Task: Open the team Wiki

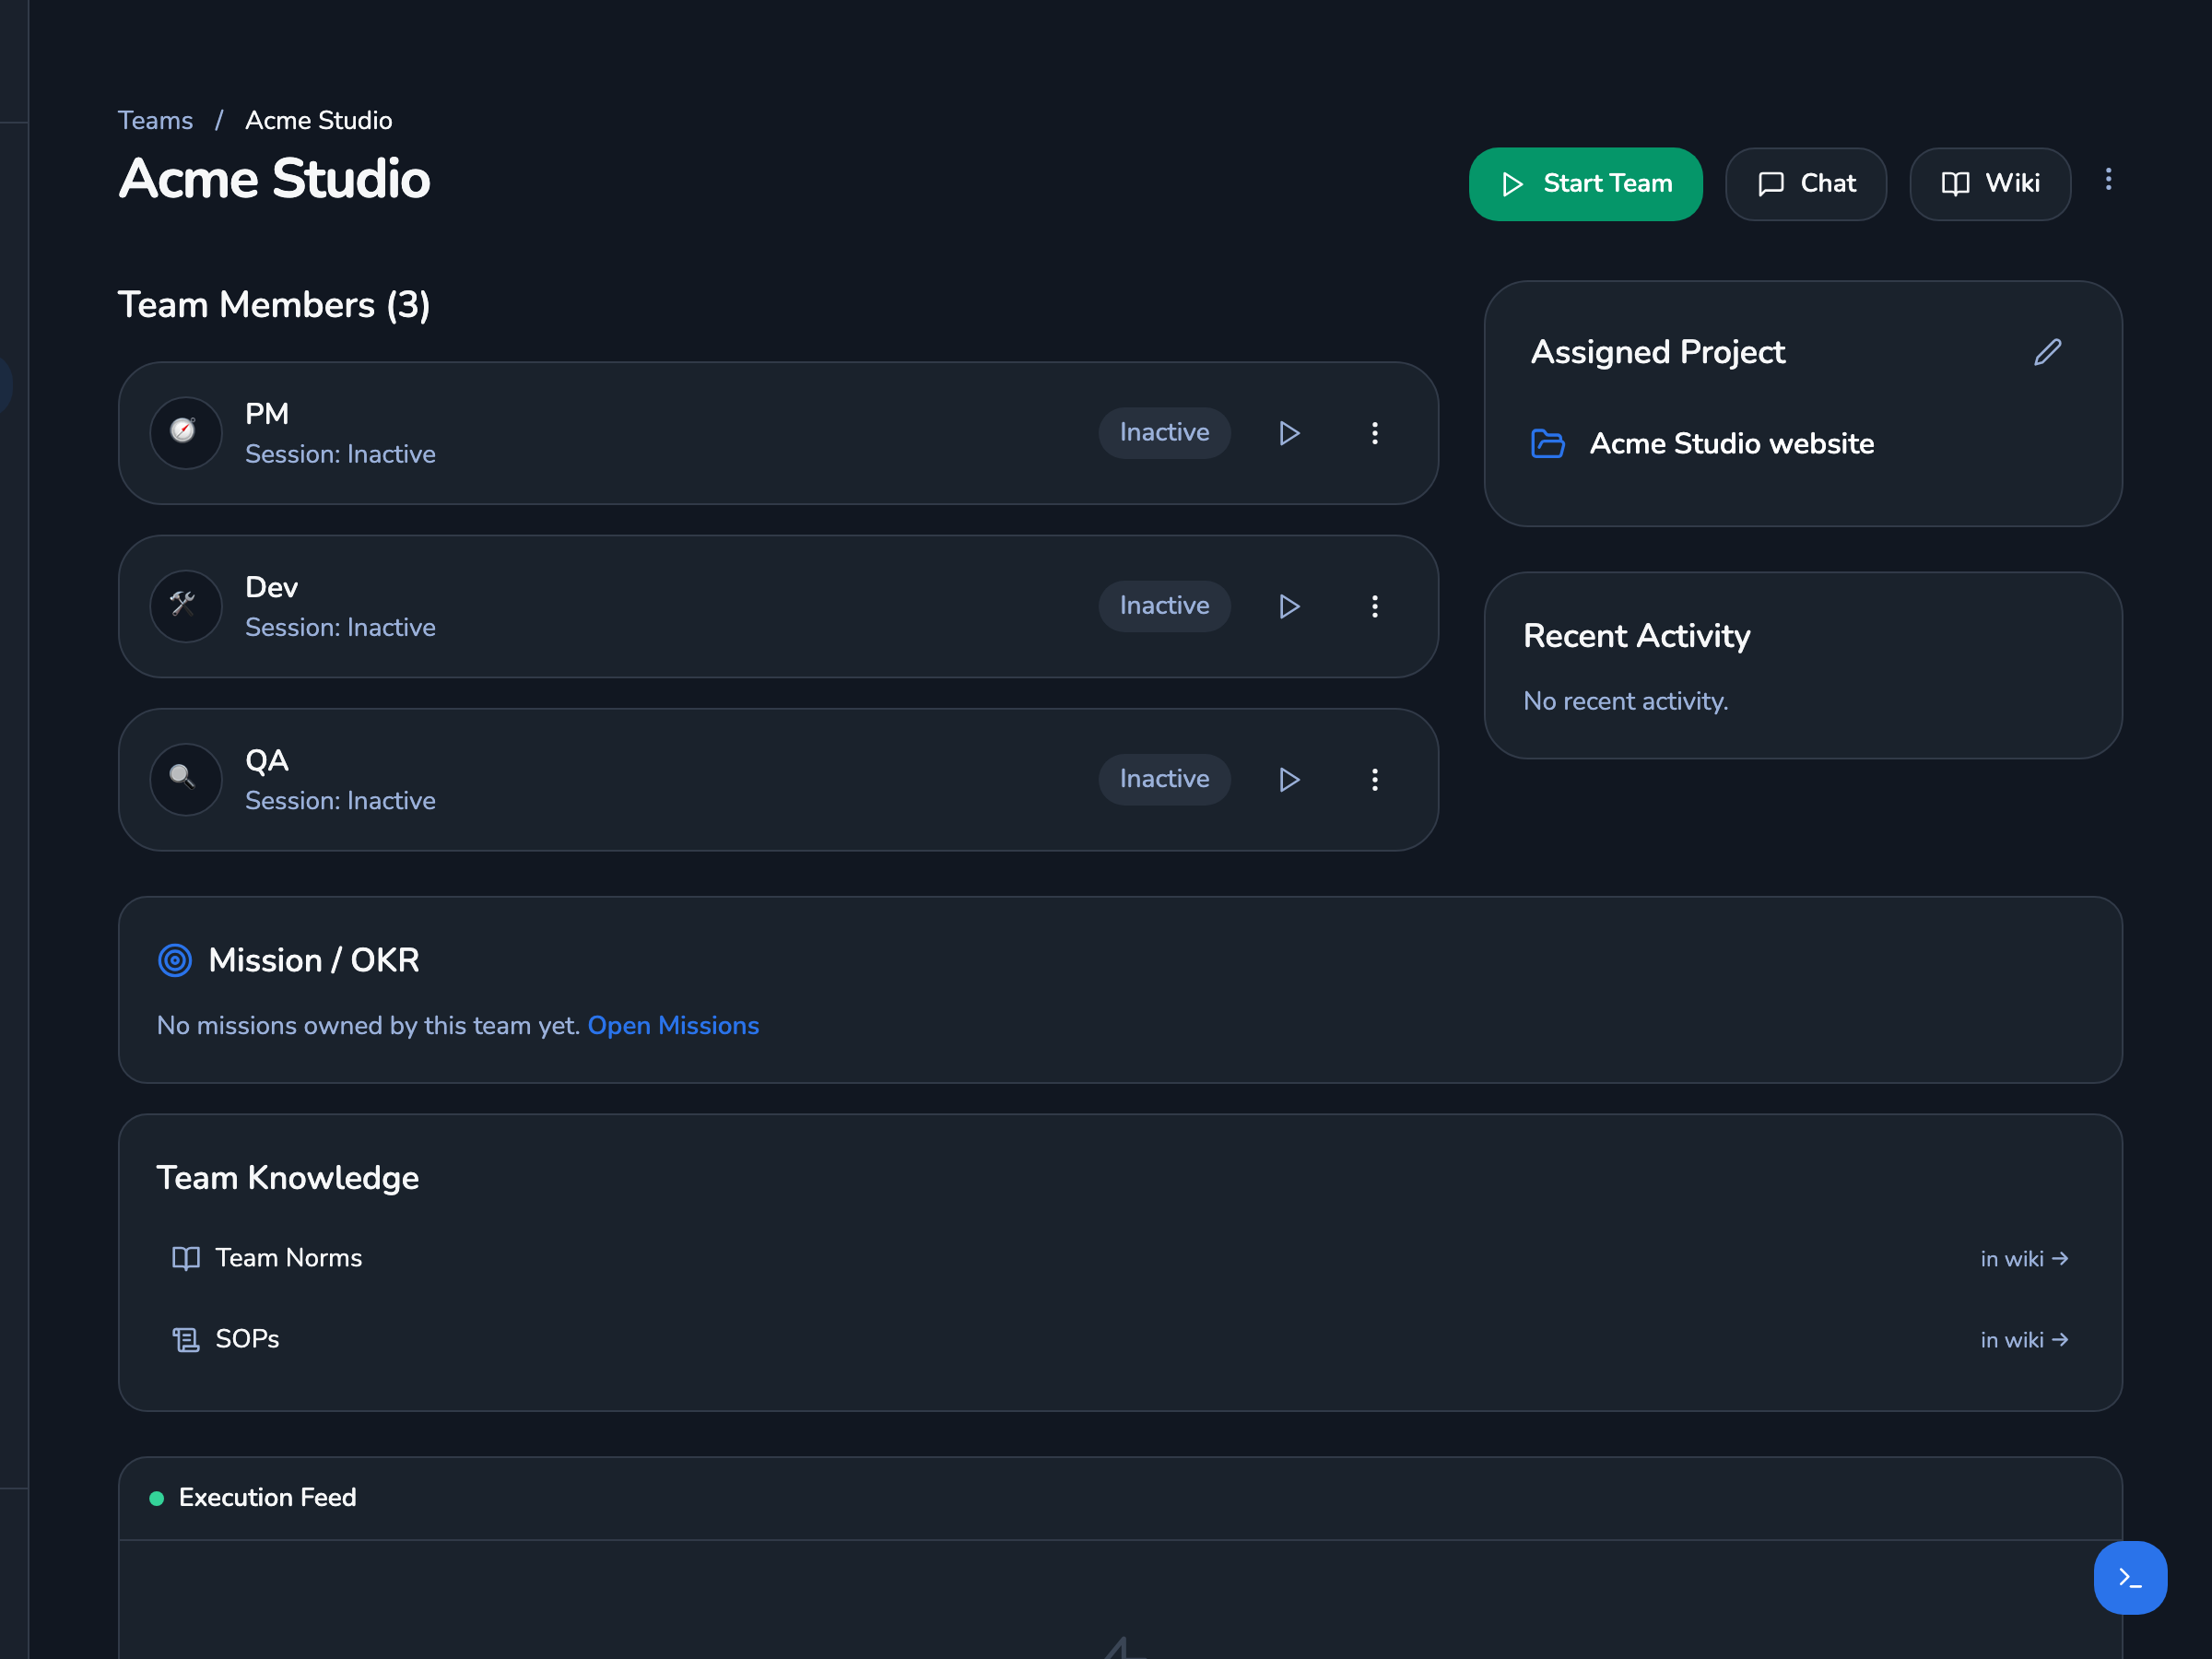Action: pyautogui.click(x=1989, y=184)
